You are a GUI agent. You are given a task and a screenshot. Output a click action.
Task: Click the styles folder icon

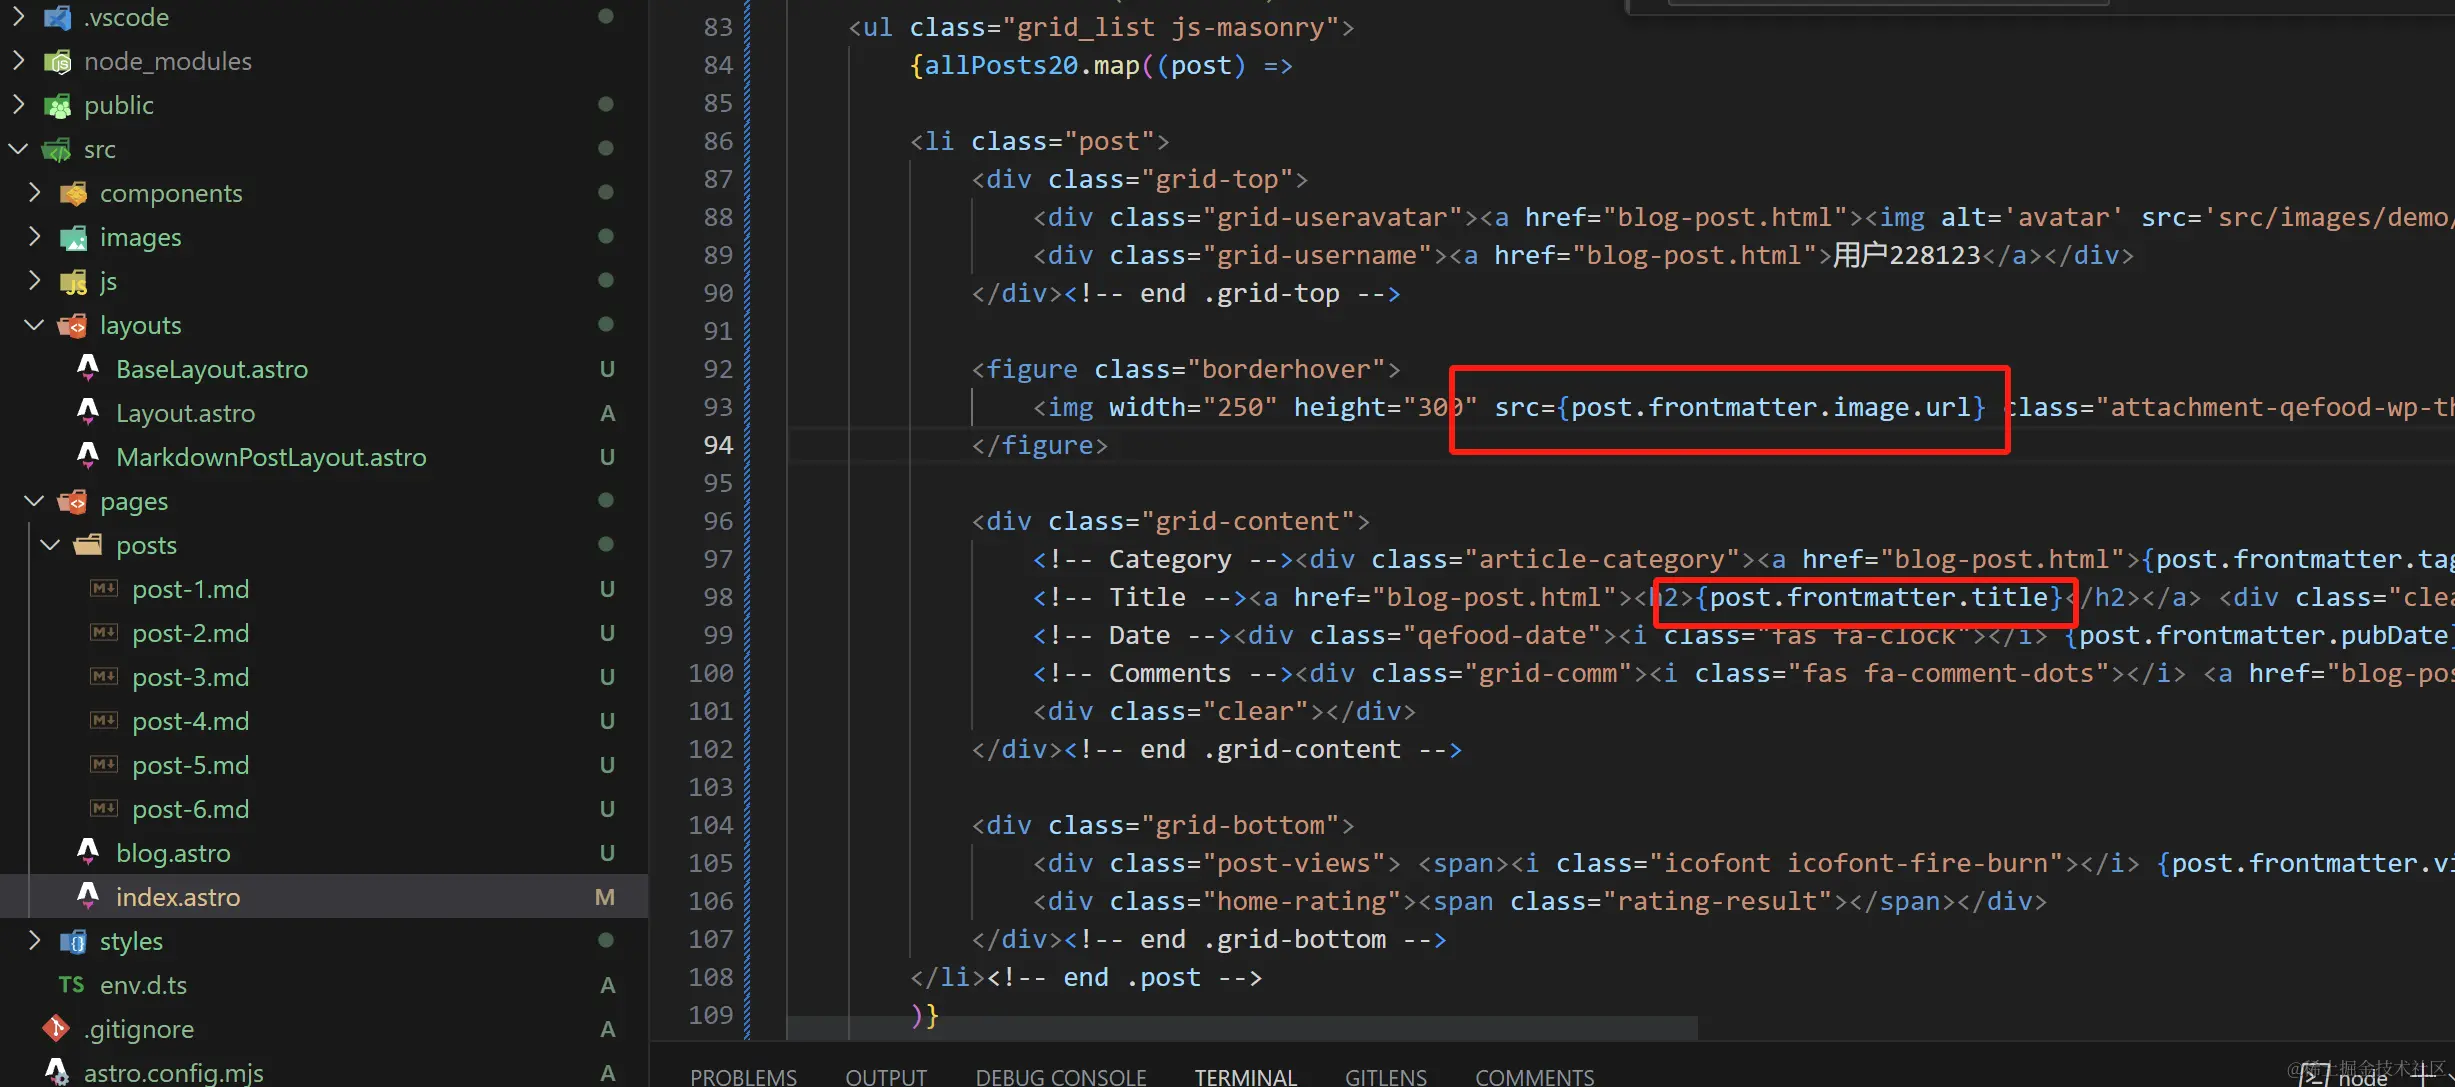pyautogui.click(x=73, y=941)
